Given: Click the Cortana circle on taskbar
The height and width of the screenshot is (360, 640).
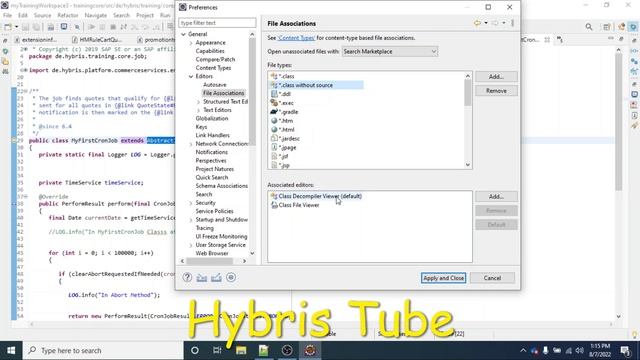Looking at the screenshot, I should [195, 350].
